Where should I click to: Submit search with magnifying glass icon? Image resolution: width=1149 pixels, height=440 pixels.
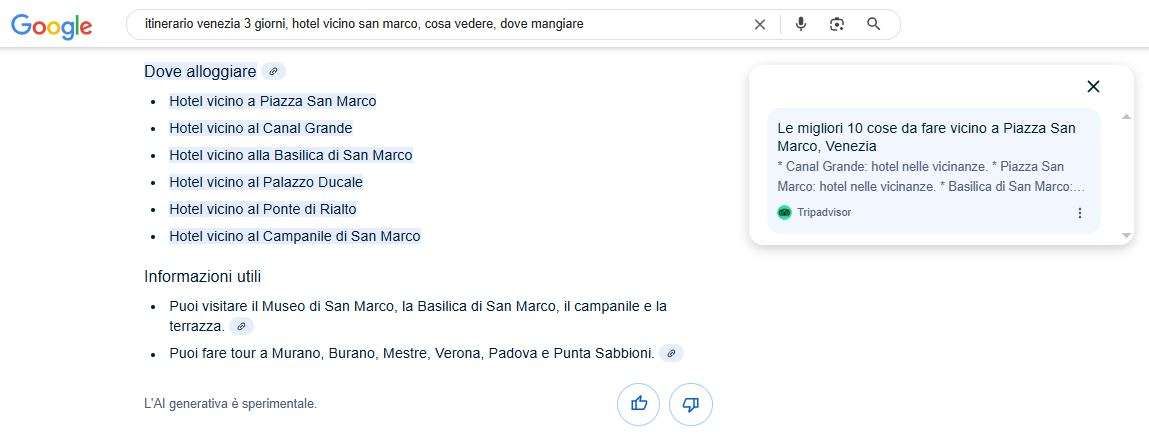873,24
